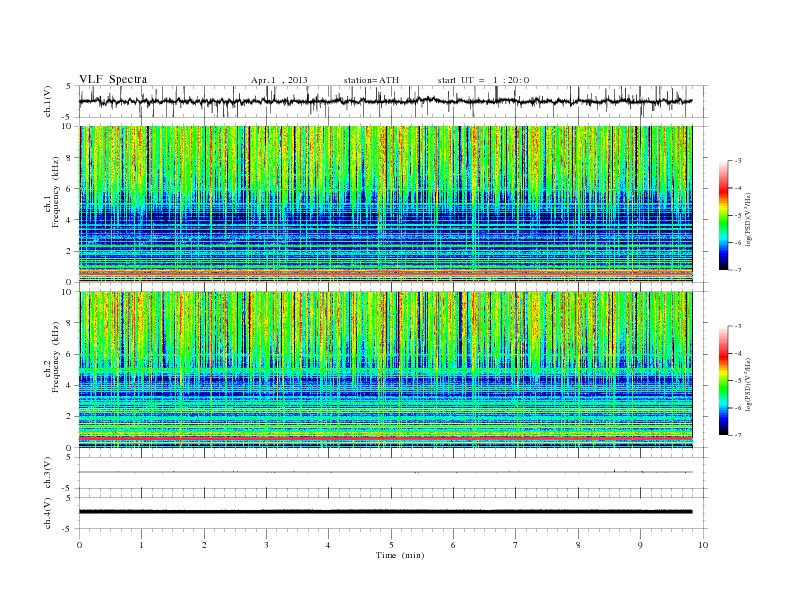Select the ch.1 "Frequency (kHz)" axis label
The height and width of the screenshot is (612, 792).
pyautogui.click(x=56, y=192)
